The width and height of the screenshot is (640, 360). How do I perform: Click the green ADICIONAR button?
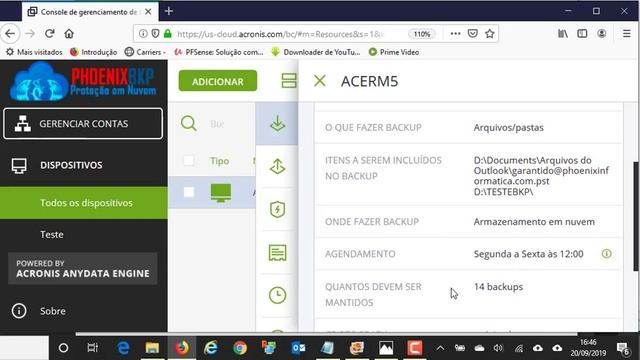click(218, 81)
